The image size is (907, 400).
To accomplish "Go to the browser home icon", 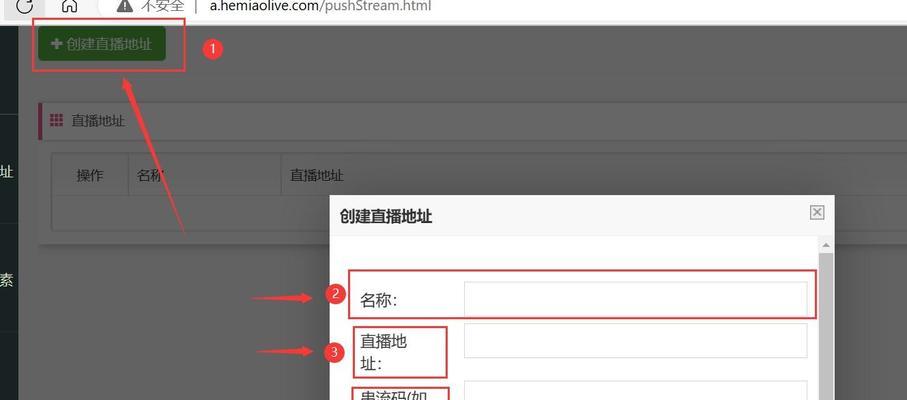I will 69,5.
